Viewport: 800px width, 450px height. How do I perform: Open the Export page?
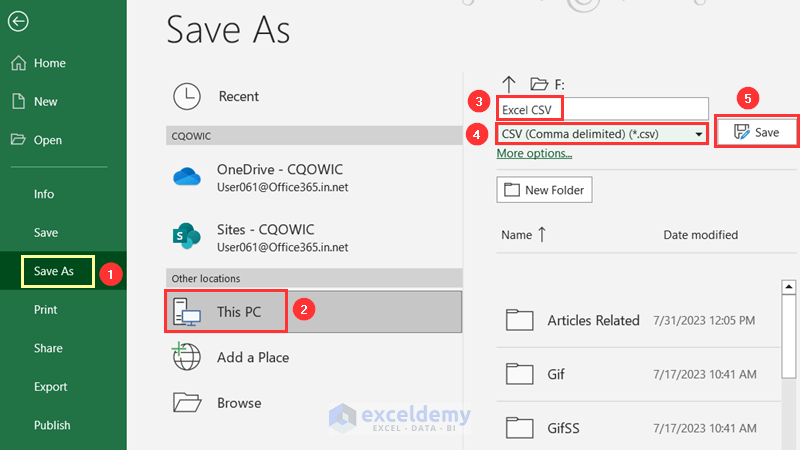[51, 387]
